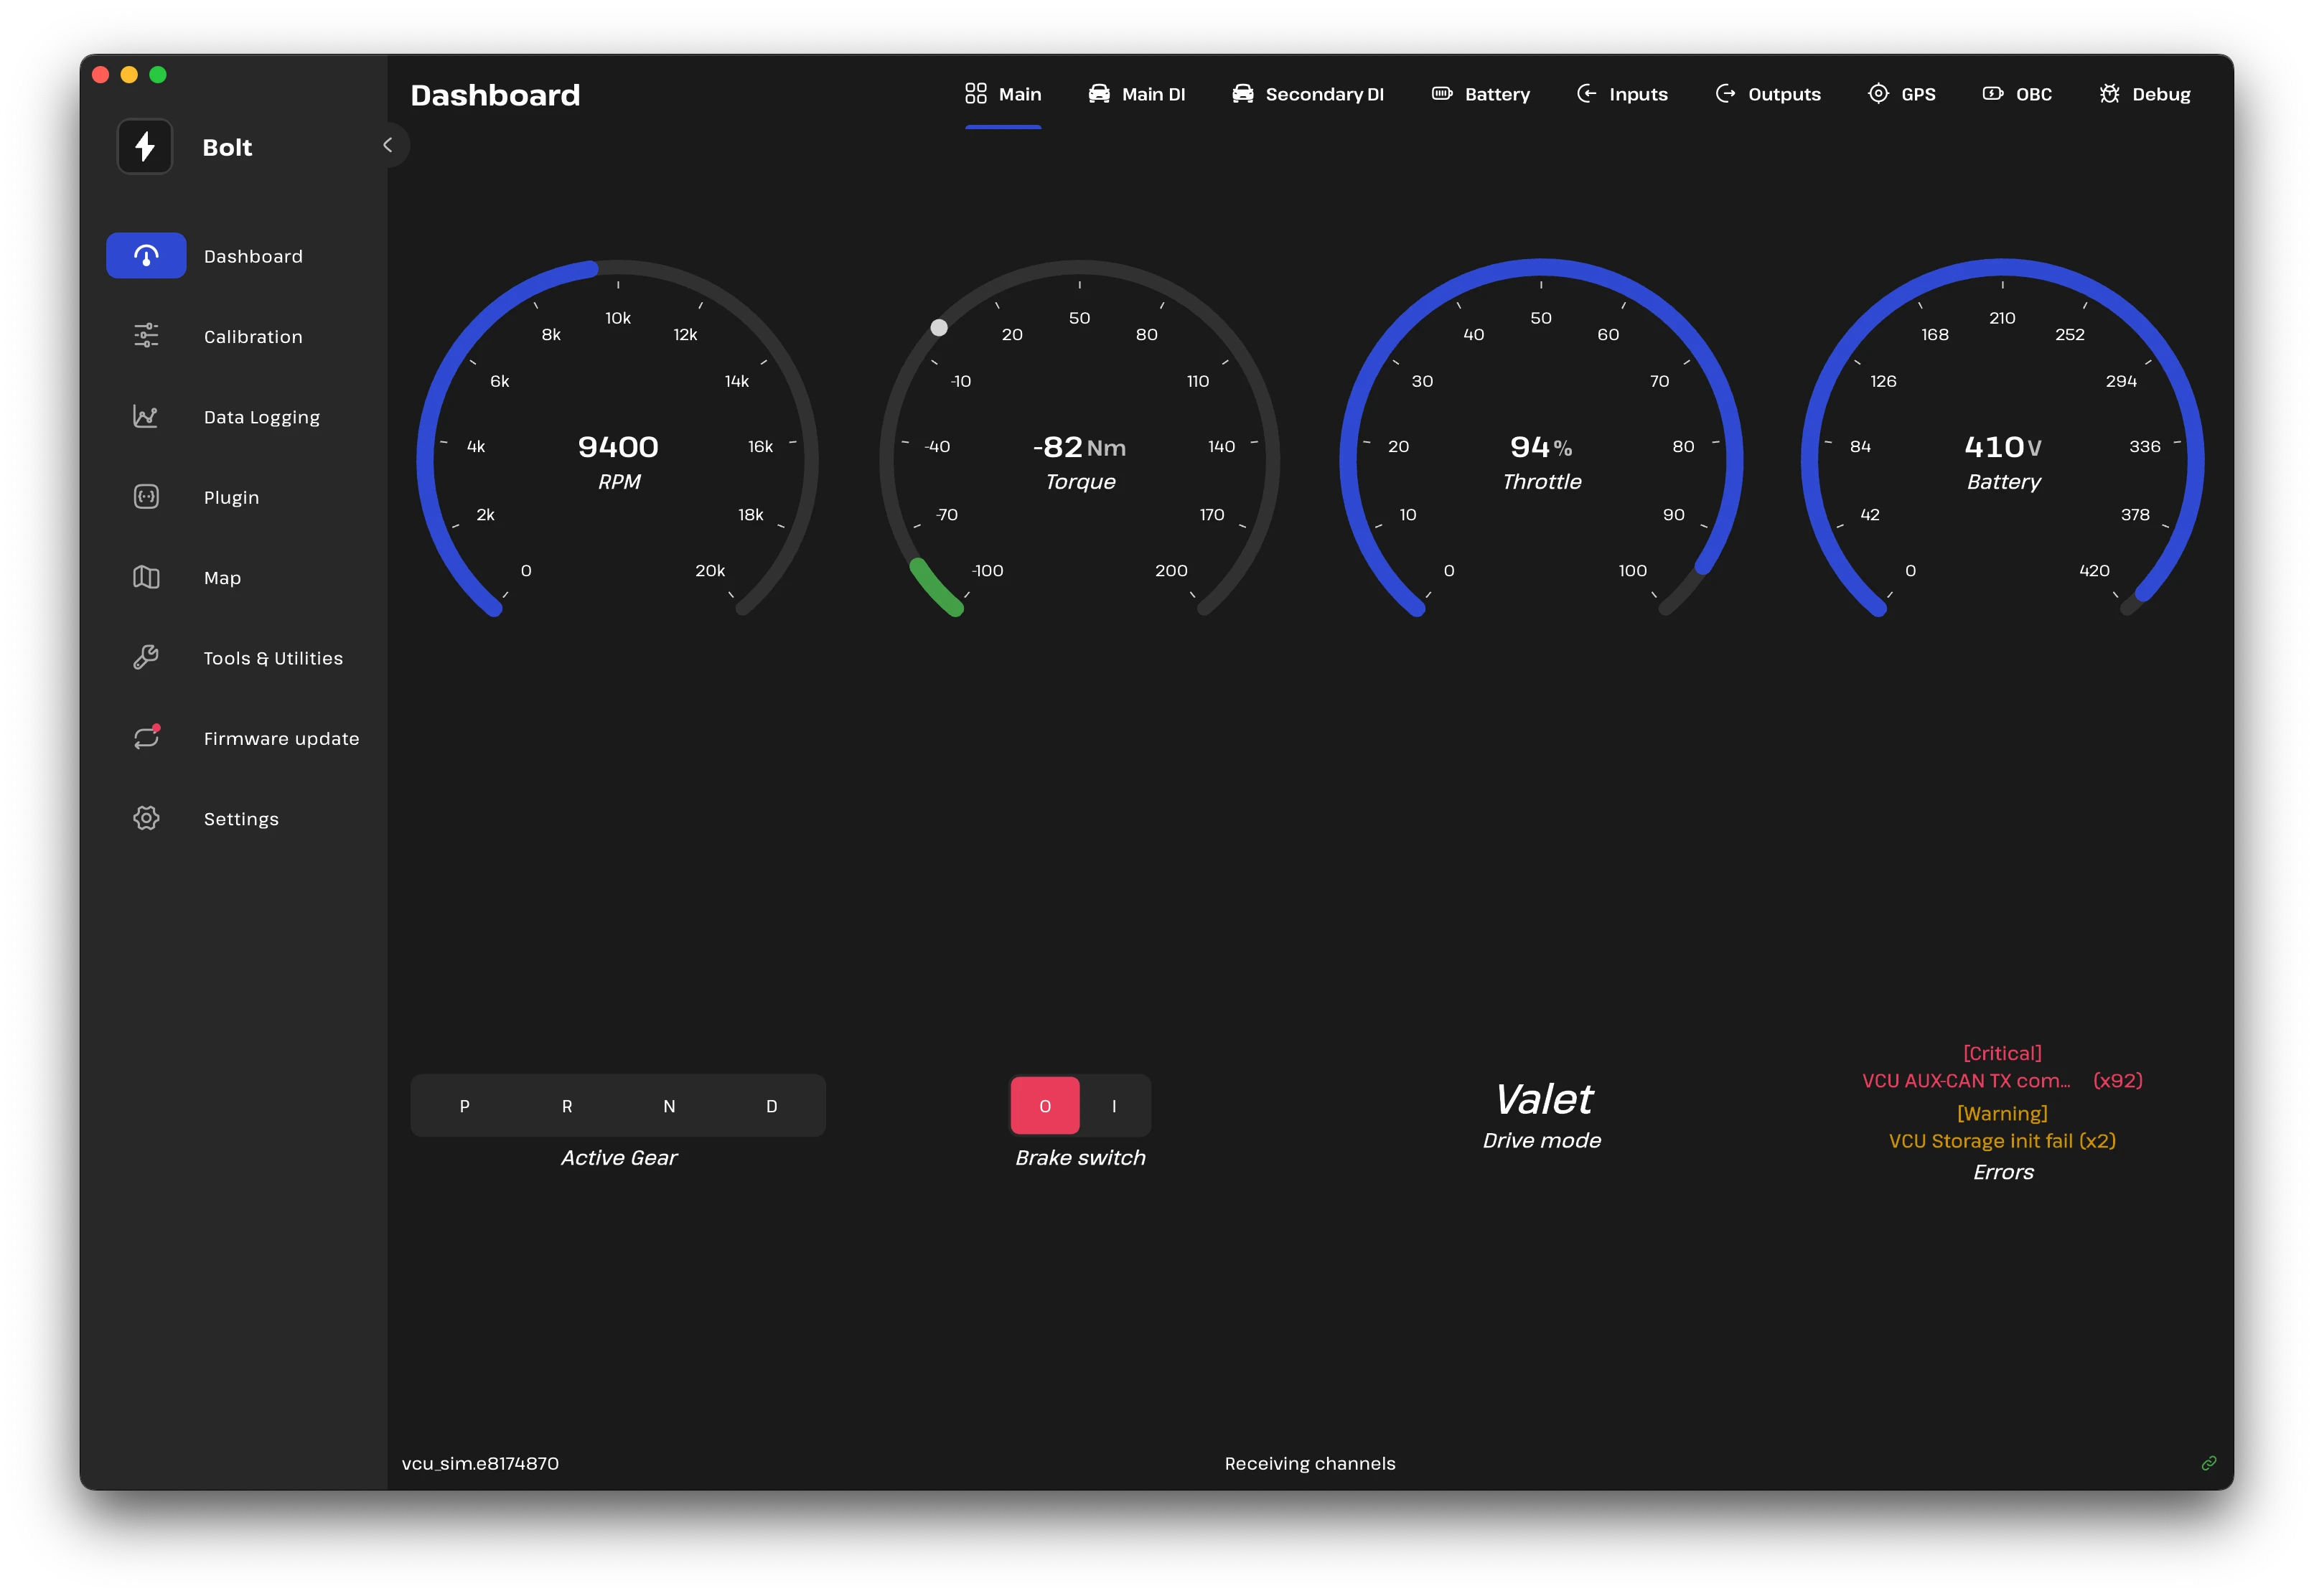Open Data Logging via its chart icon
This screenshot has height=1596, width=2314.
point(146,416)
